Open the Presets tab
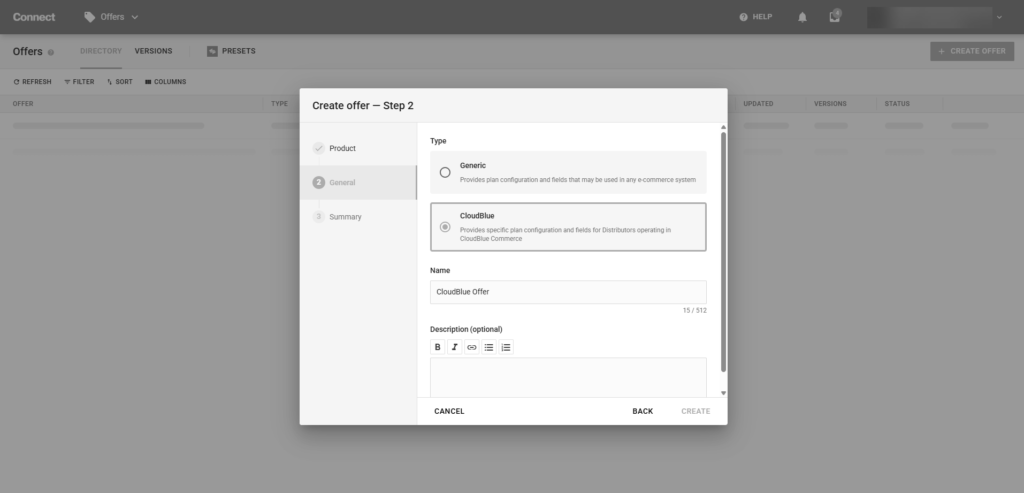Screen dimensions: 1024x493 (x=231, y=51)
